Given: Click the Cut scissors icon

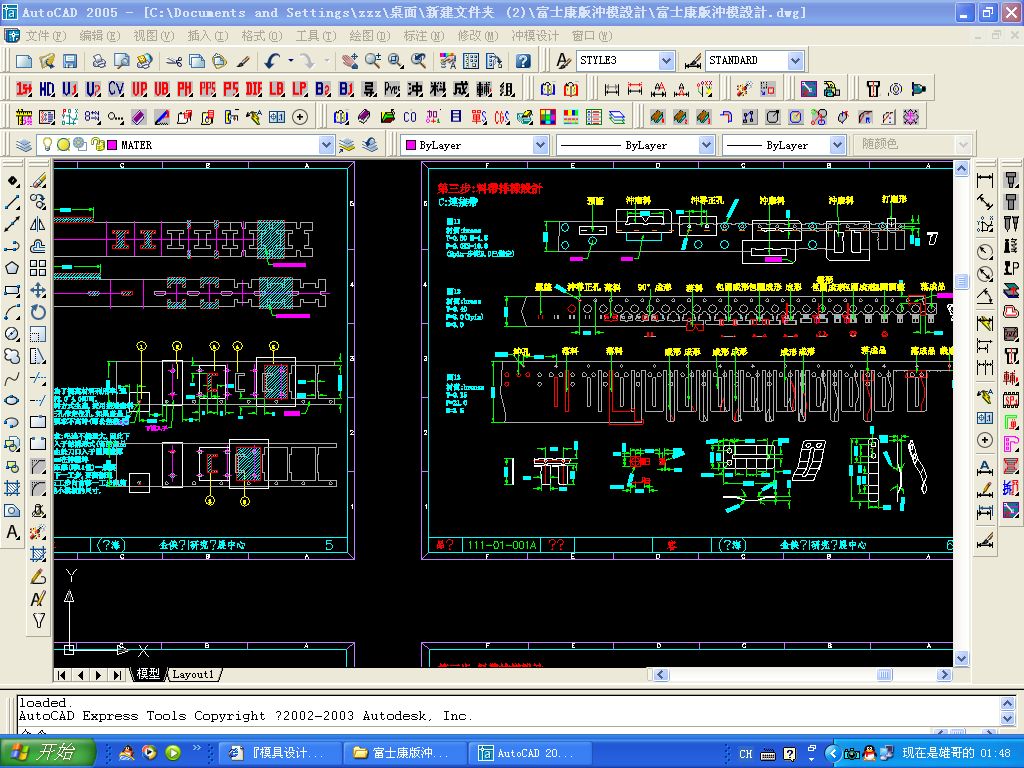Looking at the screenshot, I should tap(174, 61).
